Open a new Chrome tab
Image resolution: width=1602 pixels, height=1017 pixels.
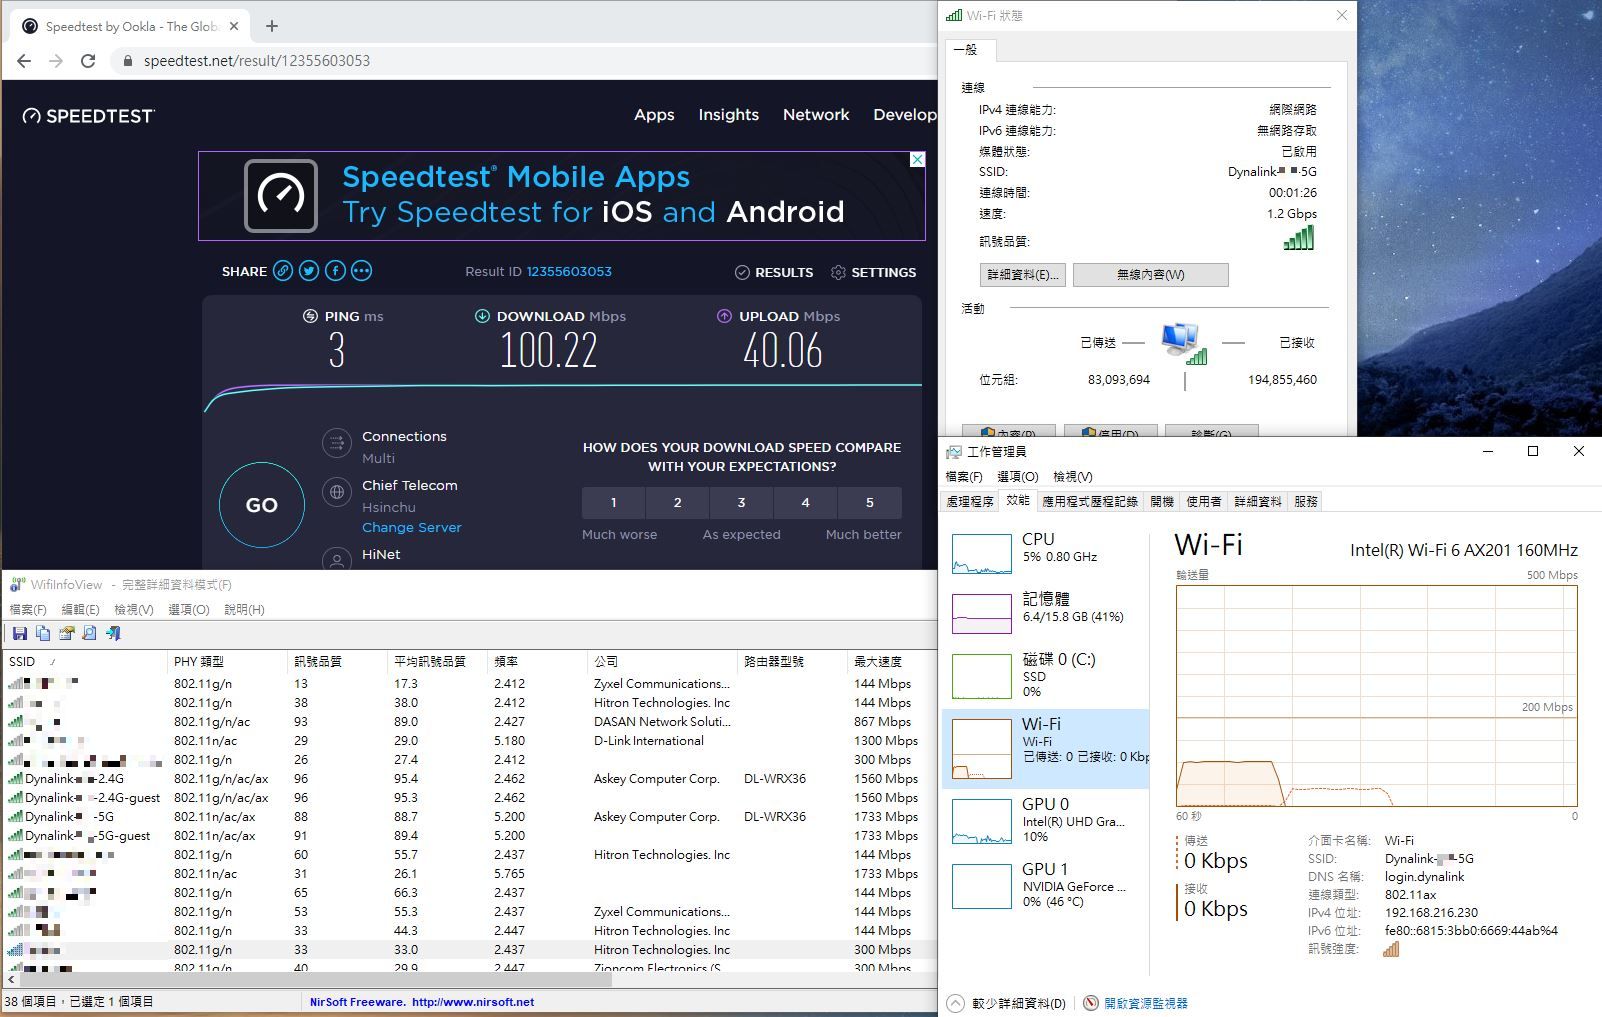(272, 26)
